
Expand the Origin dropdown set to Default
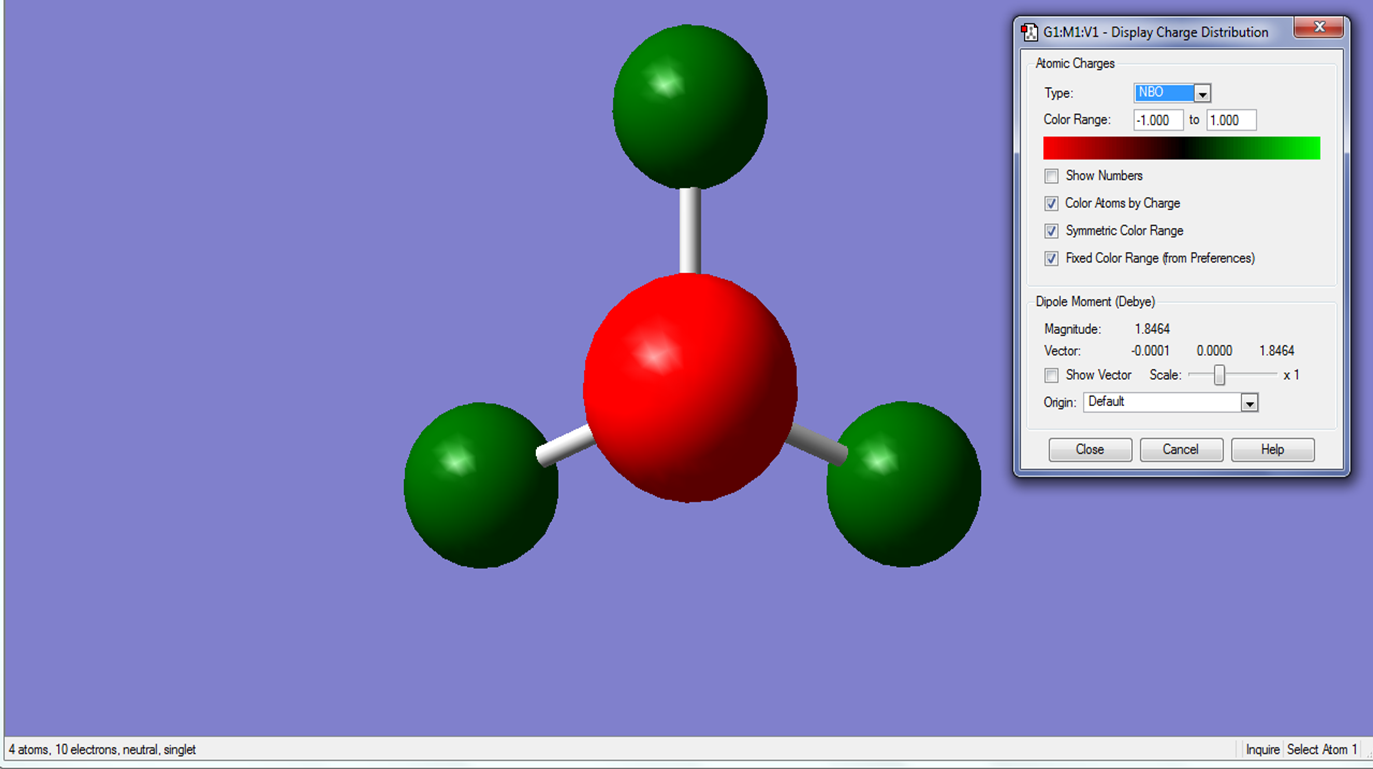(x=1249, y=403)
